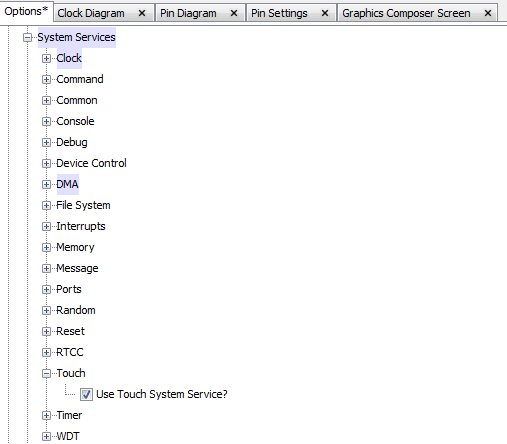Close the Pin Settings tab
Screen dimensions: 507x444
[325, 13]
